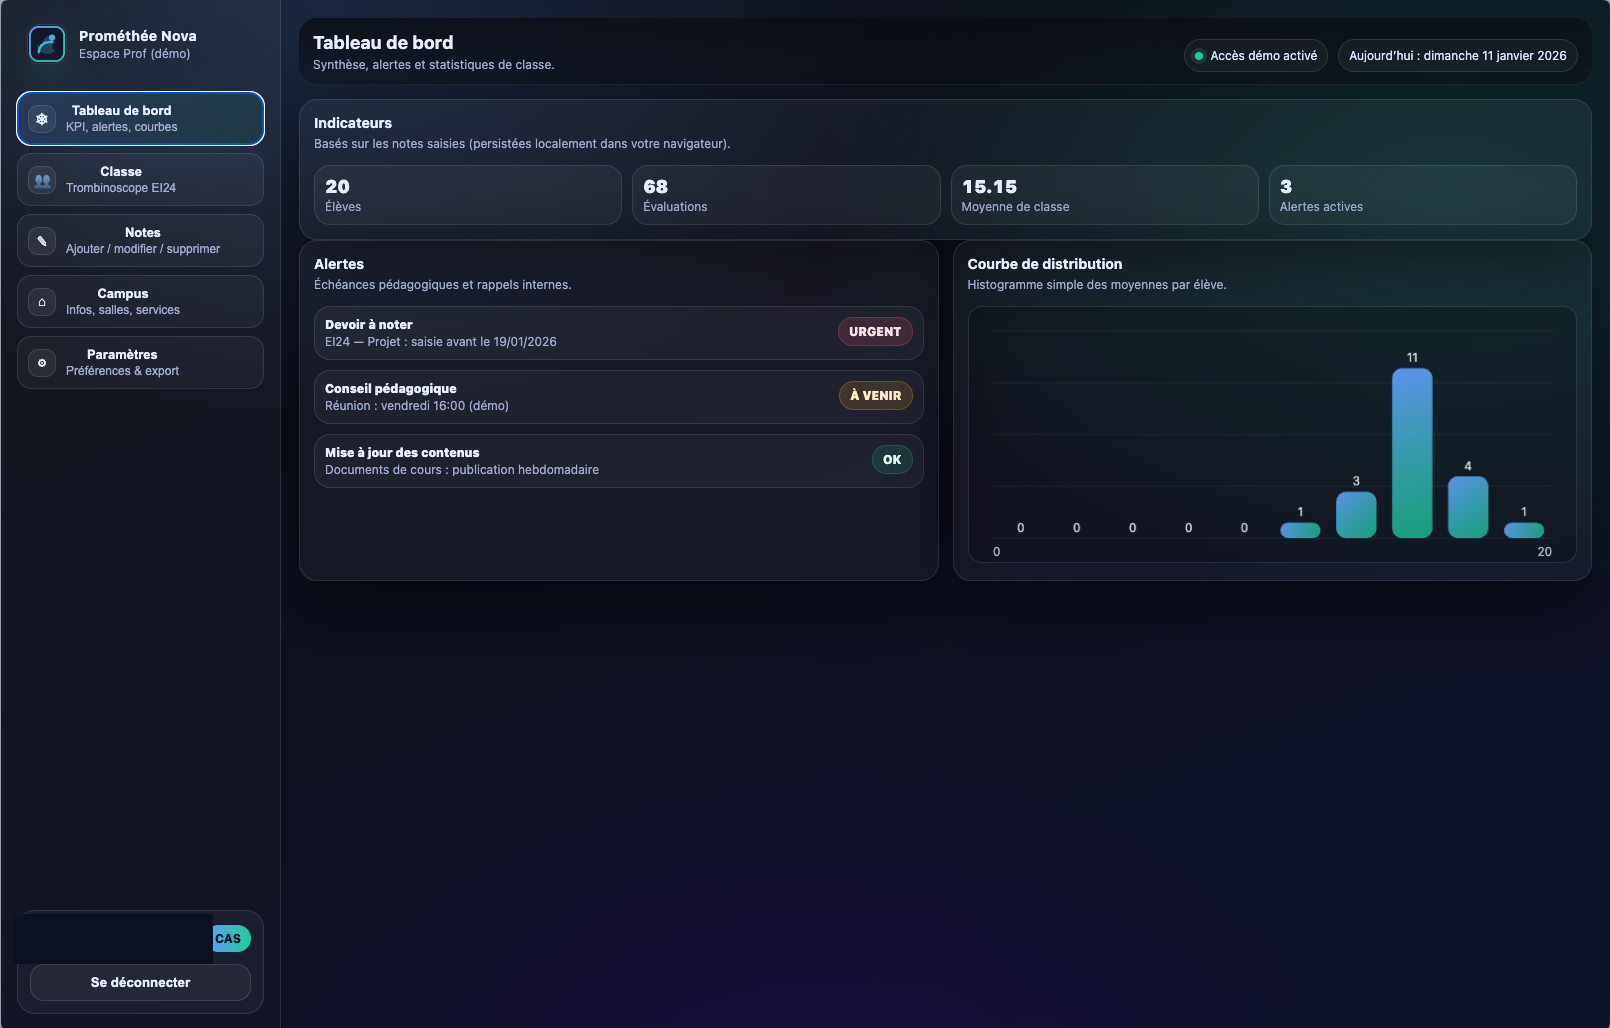Open the Devoir à noter alert
Screen dimensions: 1610x1028
(x=618, y=333)
